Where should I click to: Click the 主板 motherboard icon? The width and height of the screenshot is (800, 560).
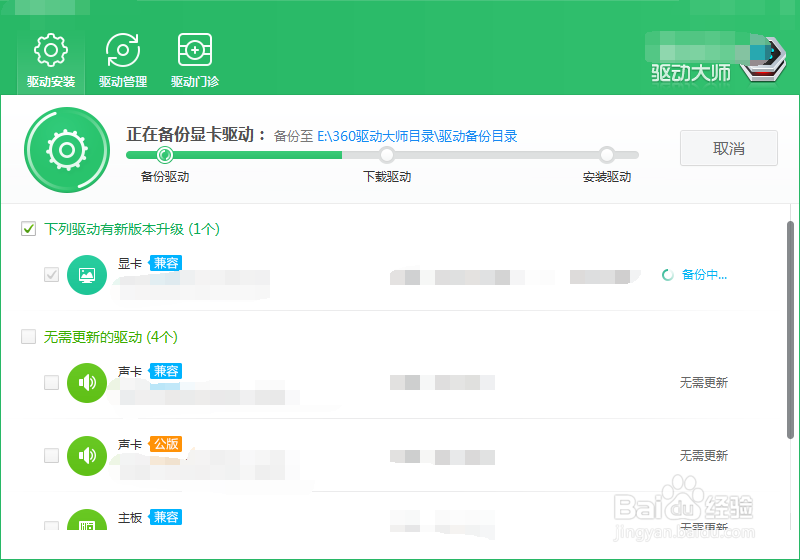coord(87,520)
